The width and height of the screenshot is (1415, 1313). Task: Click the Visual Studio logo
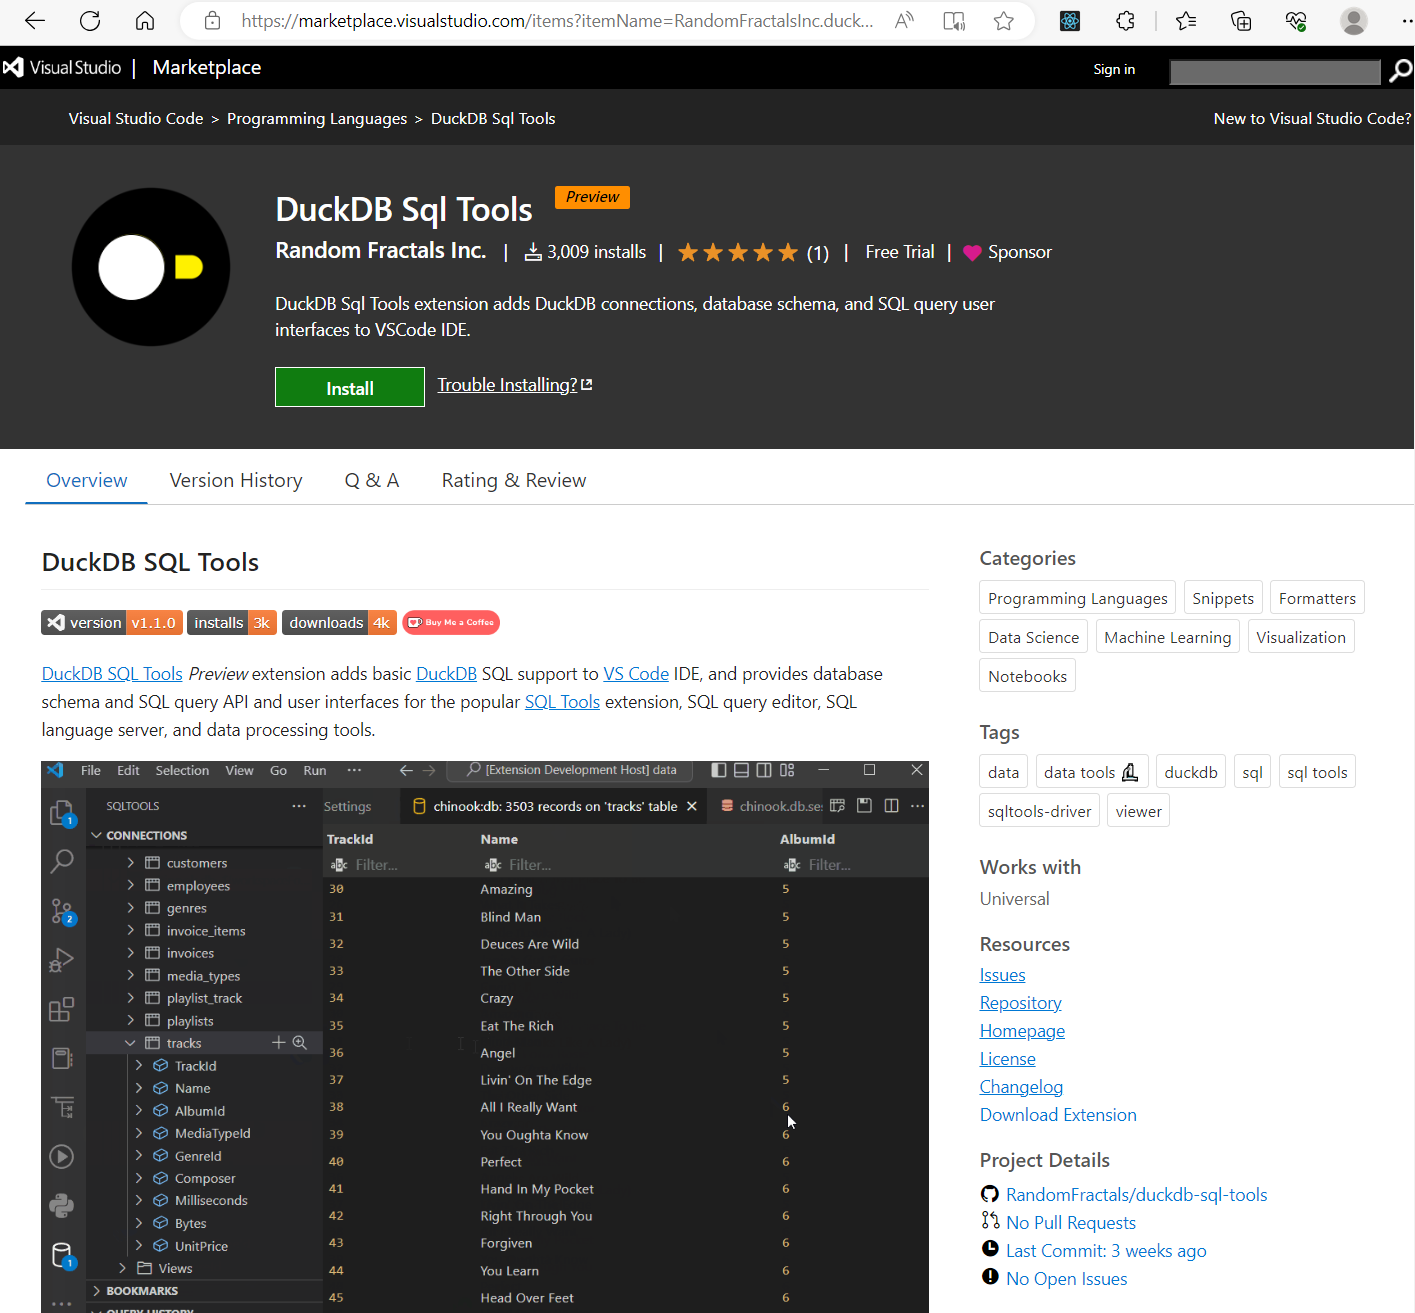pyautogui.click(x=62, y=68)
